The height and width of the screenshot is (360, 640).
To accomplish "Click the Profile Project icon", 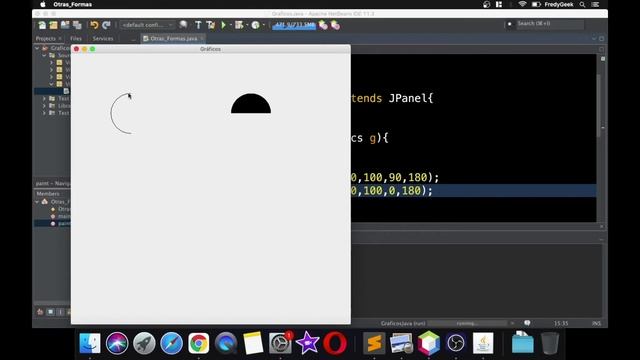I will [x=256, y=25].
